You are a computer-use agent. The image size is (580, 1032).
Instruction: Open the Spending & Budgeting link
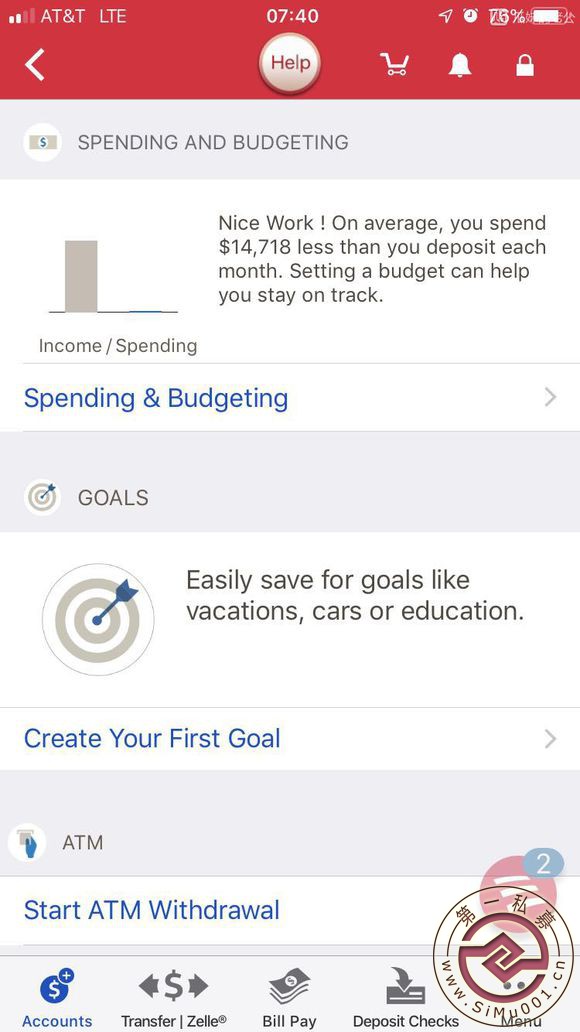pos(156,398)
